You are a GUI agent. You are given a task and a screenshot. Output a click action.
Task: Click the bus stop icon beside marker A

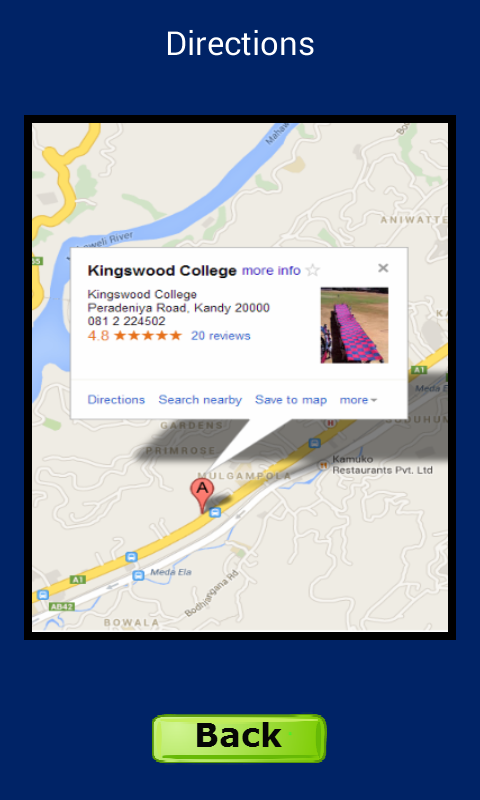(x=216, y=512)
